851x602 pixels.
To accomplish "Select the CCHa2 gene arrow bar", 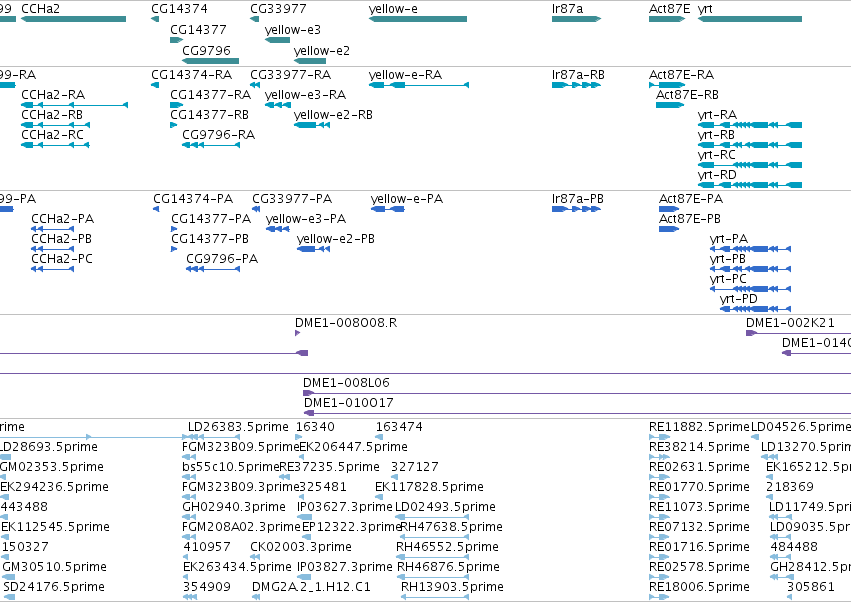I will 73,19.
